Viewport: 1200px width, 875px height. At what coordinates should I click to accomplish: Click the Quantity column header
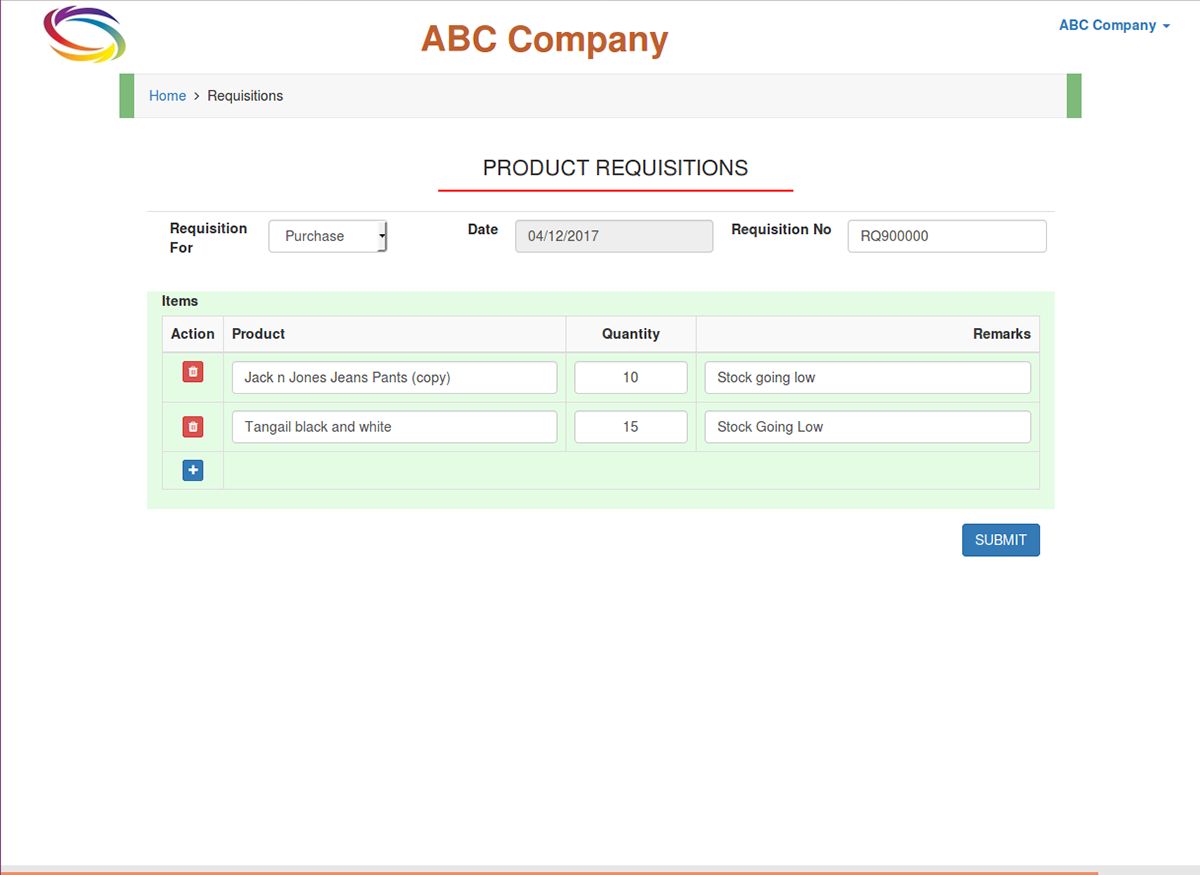point(630,334)
